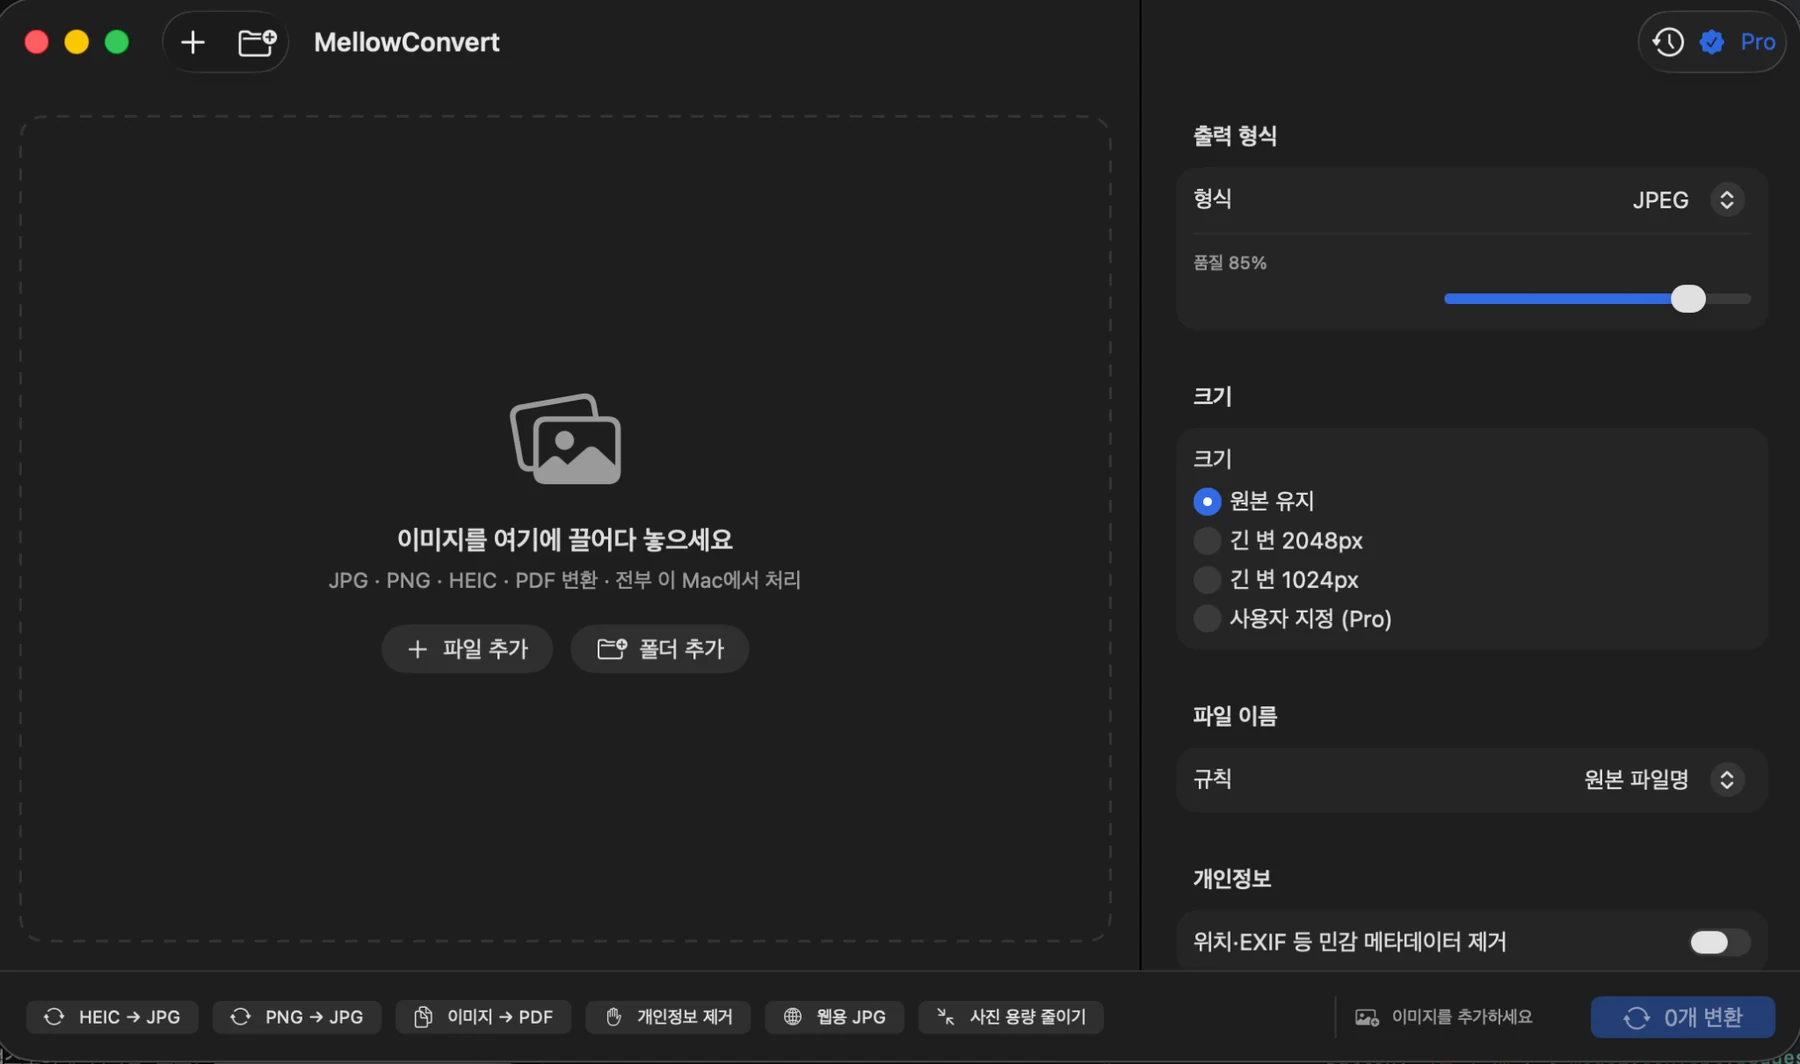Select the 이미지 → PDF preset
This screenshot has height=1064, width=1800.
point(483,1017)
